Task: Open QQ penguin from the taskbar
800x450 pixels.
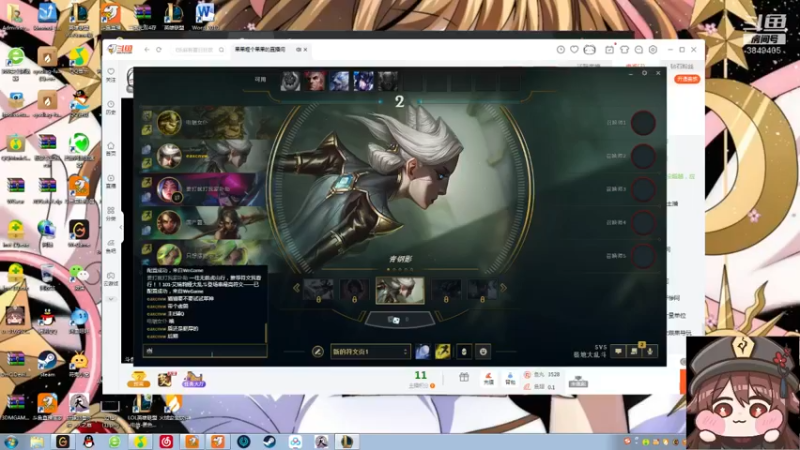Action: pos(89,441)
